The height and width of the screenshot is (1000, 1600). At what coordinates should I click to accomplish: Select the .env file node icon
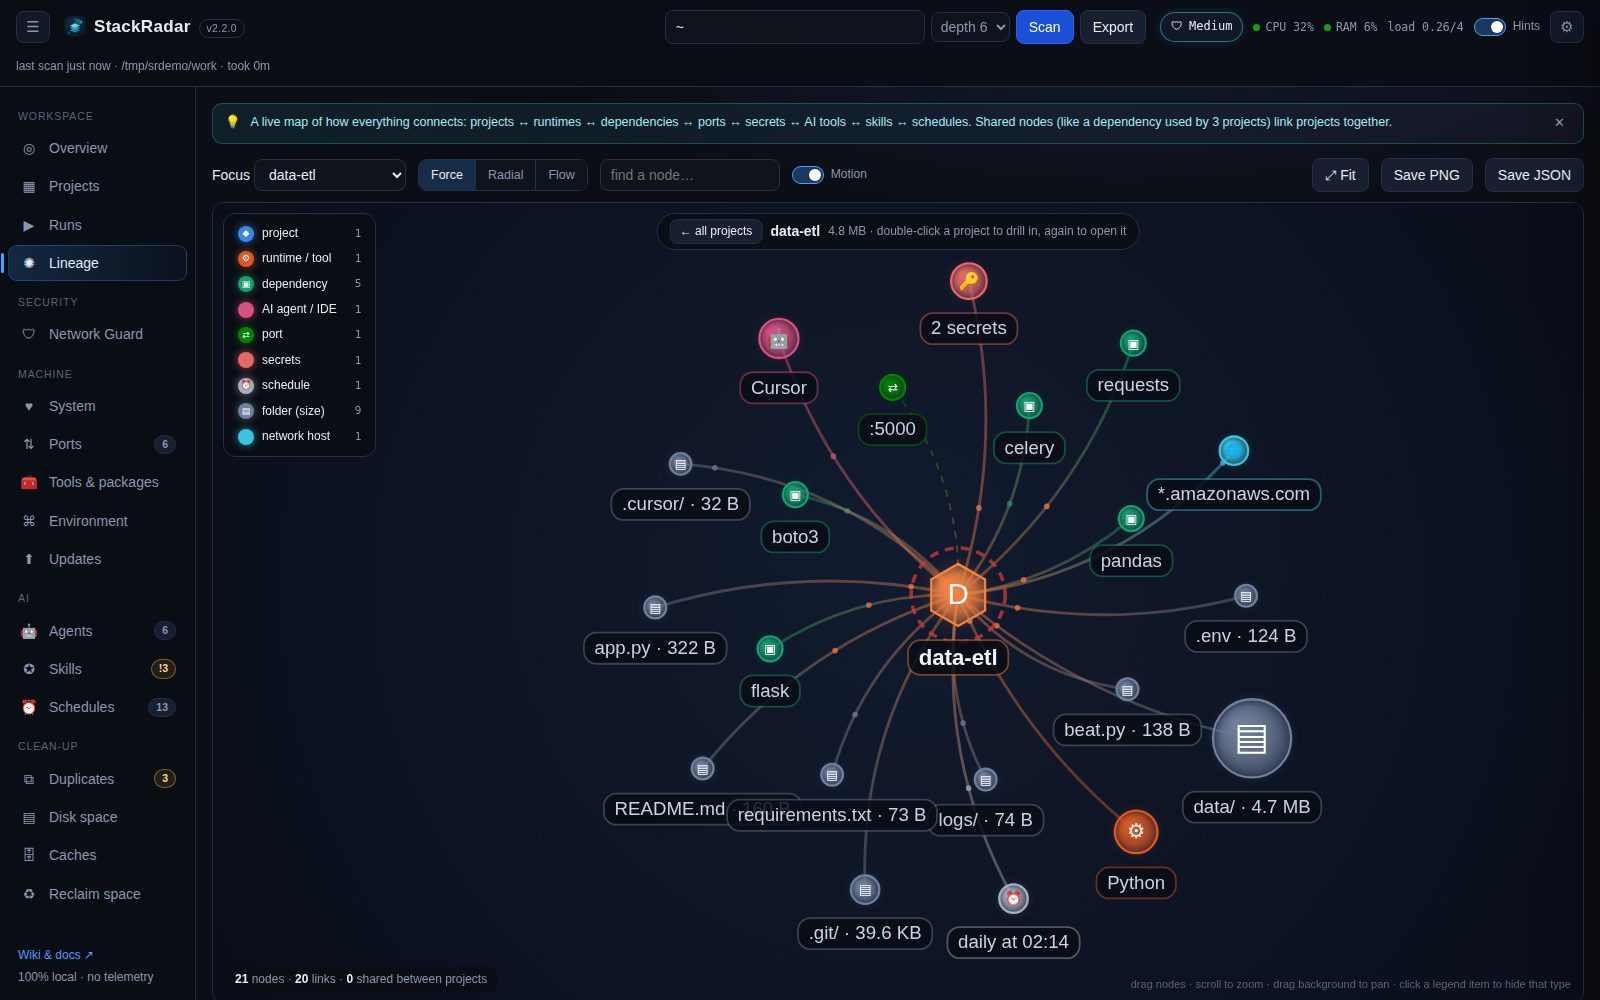(x=1245, y=596)
